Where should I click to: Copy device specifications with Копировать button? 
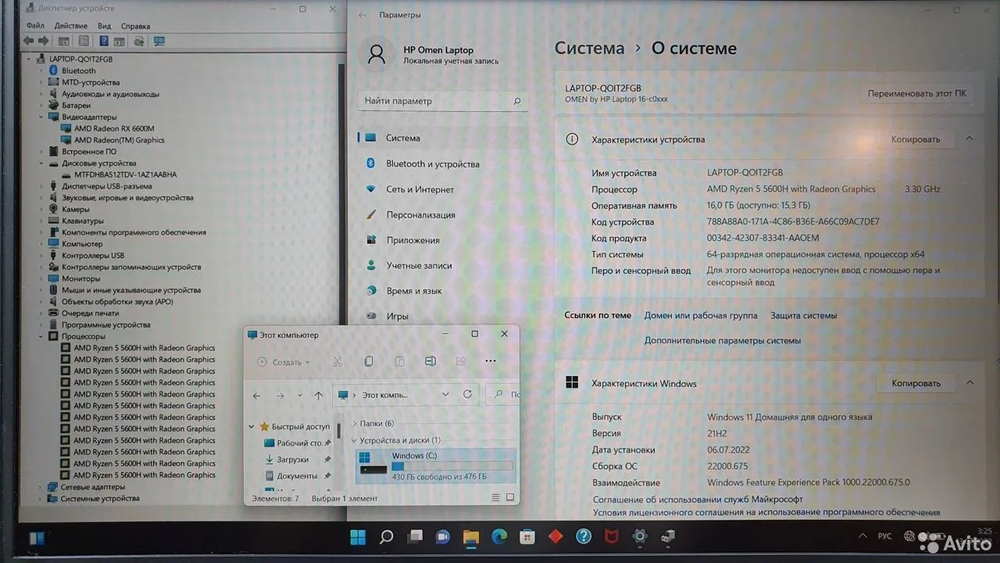click(x=915, y=139)
